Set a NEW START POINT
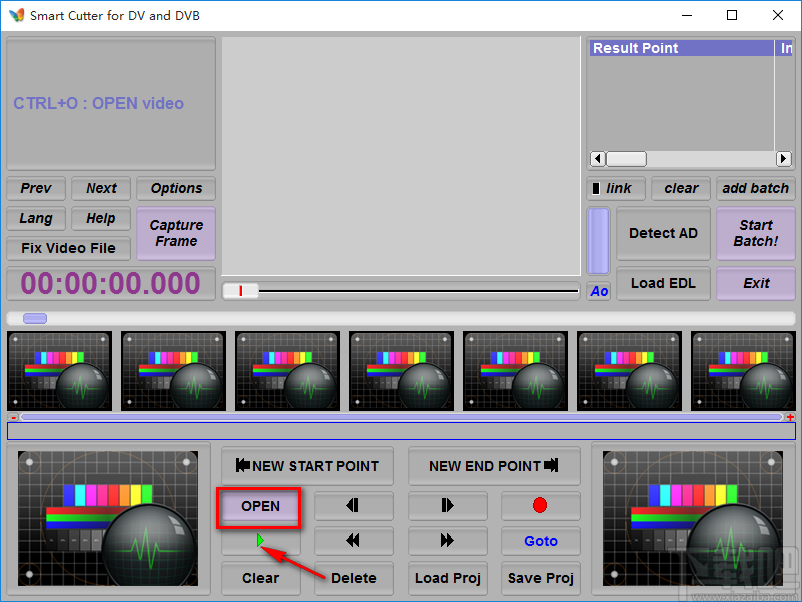This screenshot has width=802, height=602. pyautogui.click(x=307, y=466)
